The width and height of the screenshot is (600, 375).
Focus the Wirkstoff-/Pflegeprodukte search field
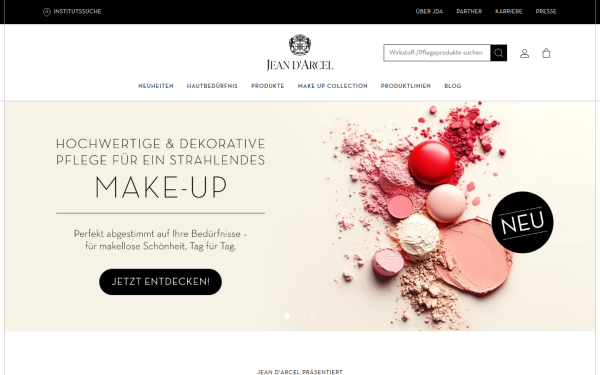(x=437, y=53)
